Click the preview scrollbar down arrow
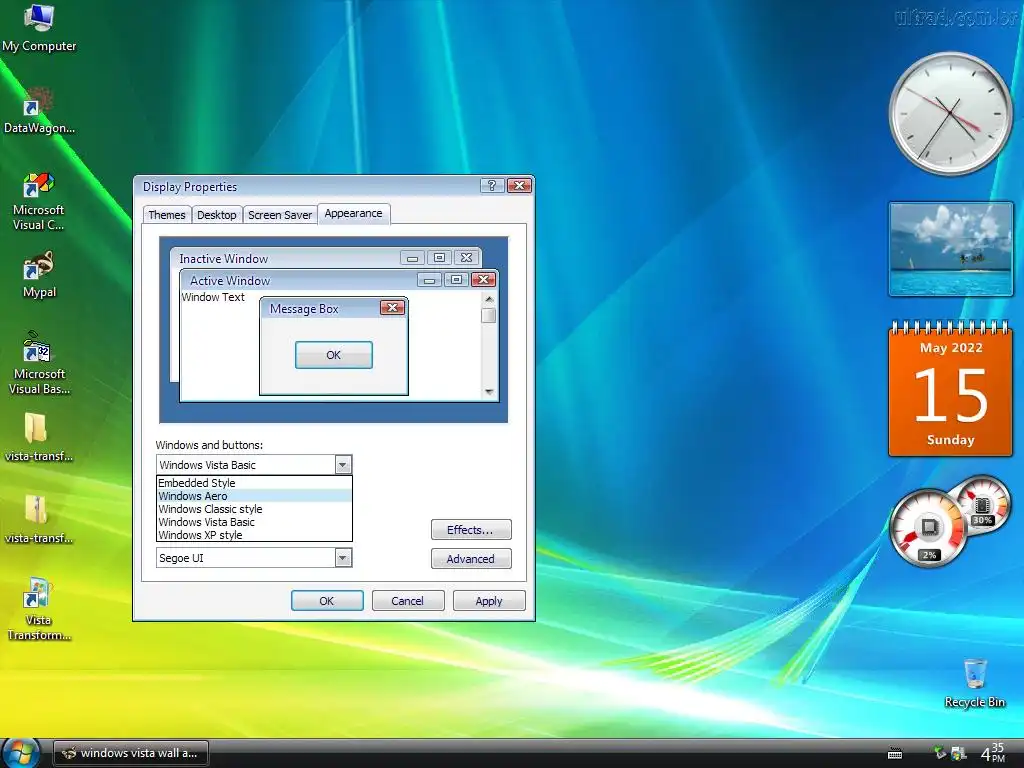The image size is (1024, 768). 488,392
